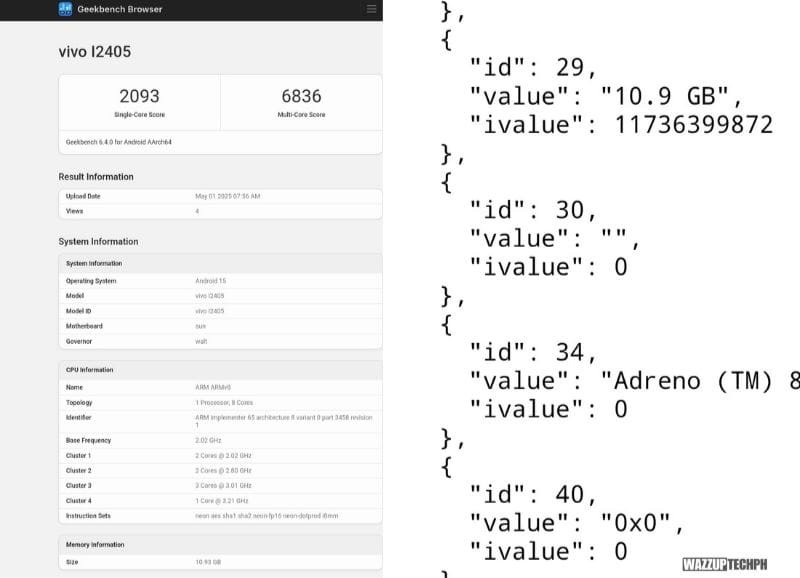
Task: Click the Memory Information table header
Action: (x=97, y=543)
